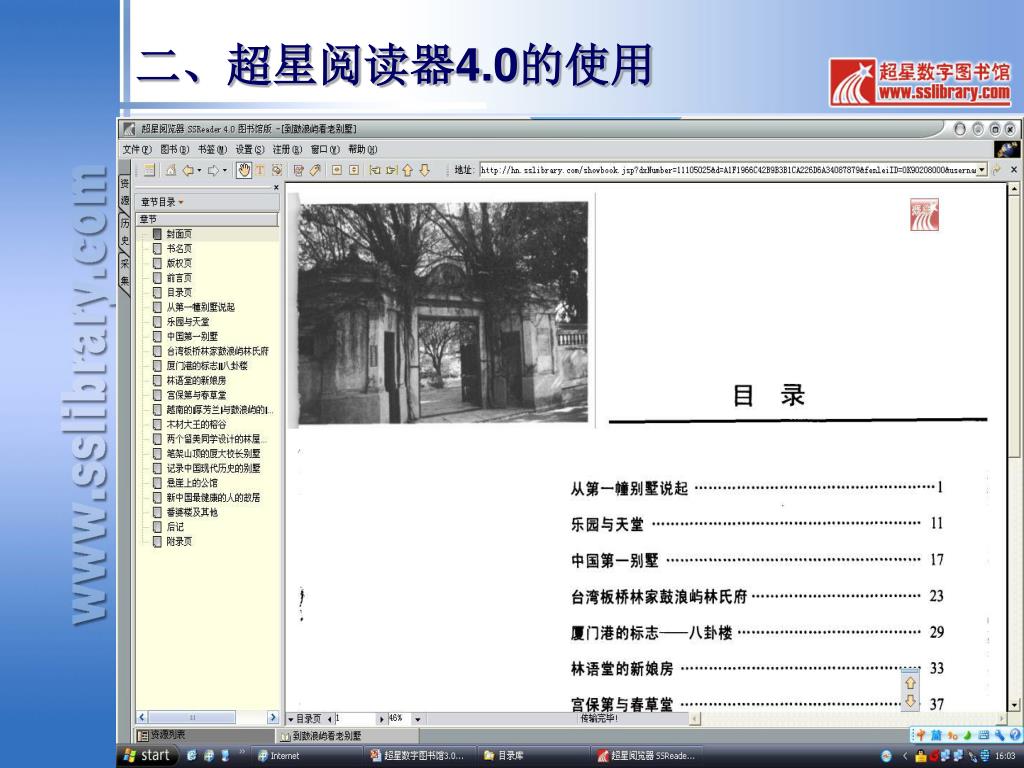Viewport: 1024px width, 768px height.
Task: Step to next page number arrow
Action: (382, 719)
